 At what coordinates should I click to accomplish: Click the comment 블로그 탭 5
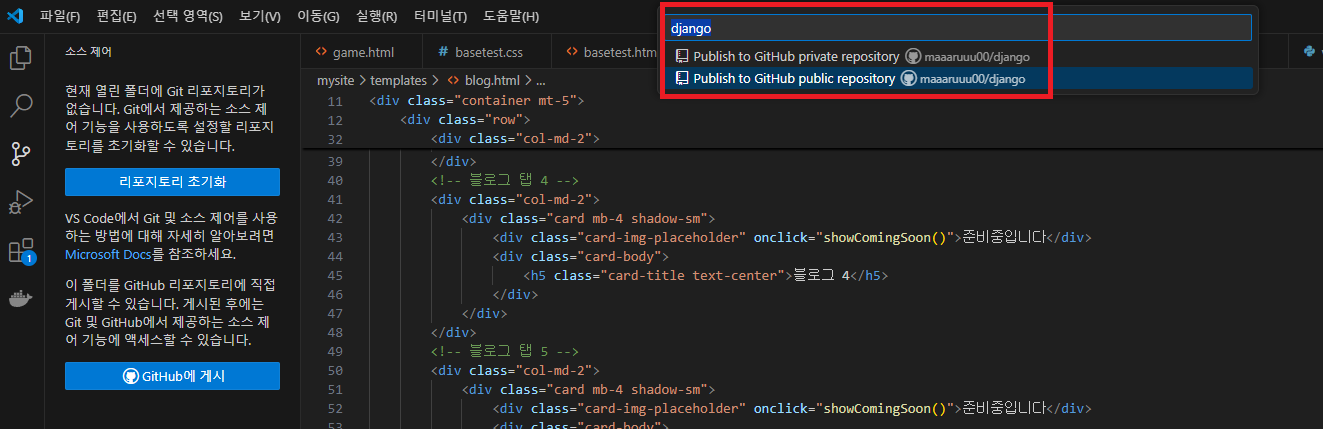coord(505,351)
